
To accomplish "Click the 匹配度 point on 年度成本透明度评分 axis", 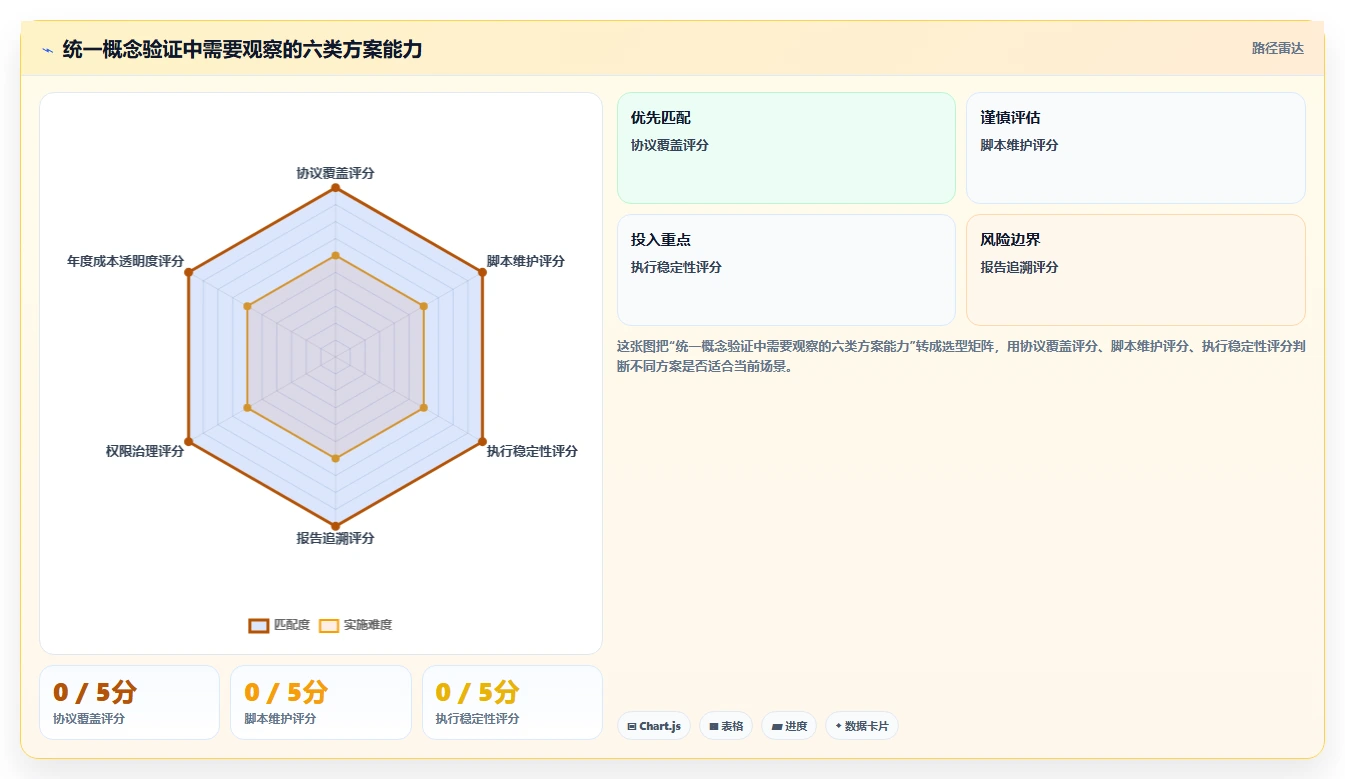I will click(188, 272).
